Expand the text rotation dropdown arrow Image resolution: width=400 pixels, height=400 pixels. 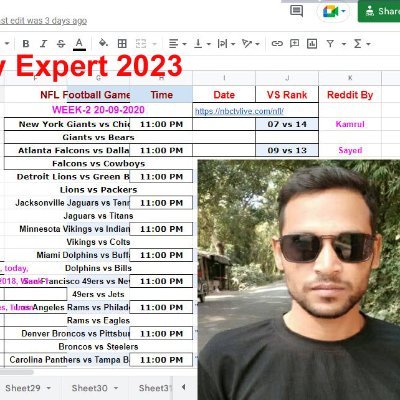tap(257, 44)
